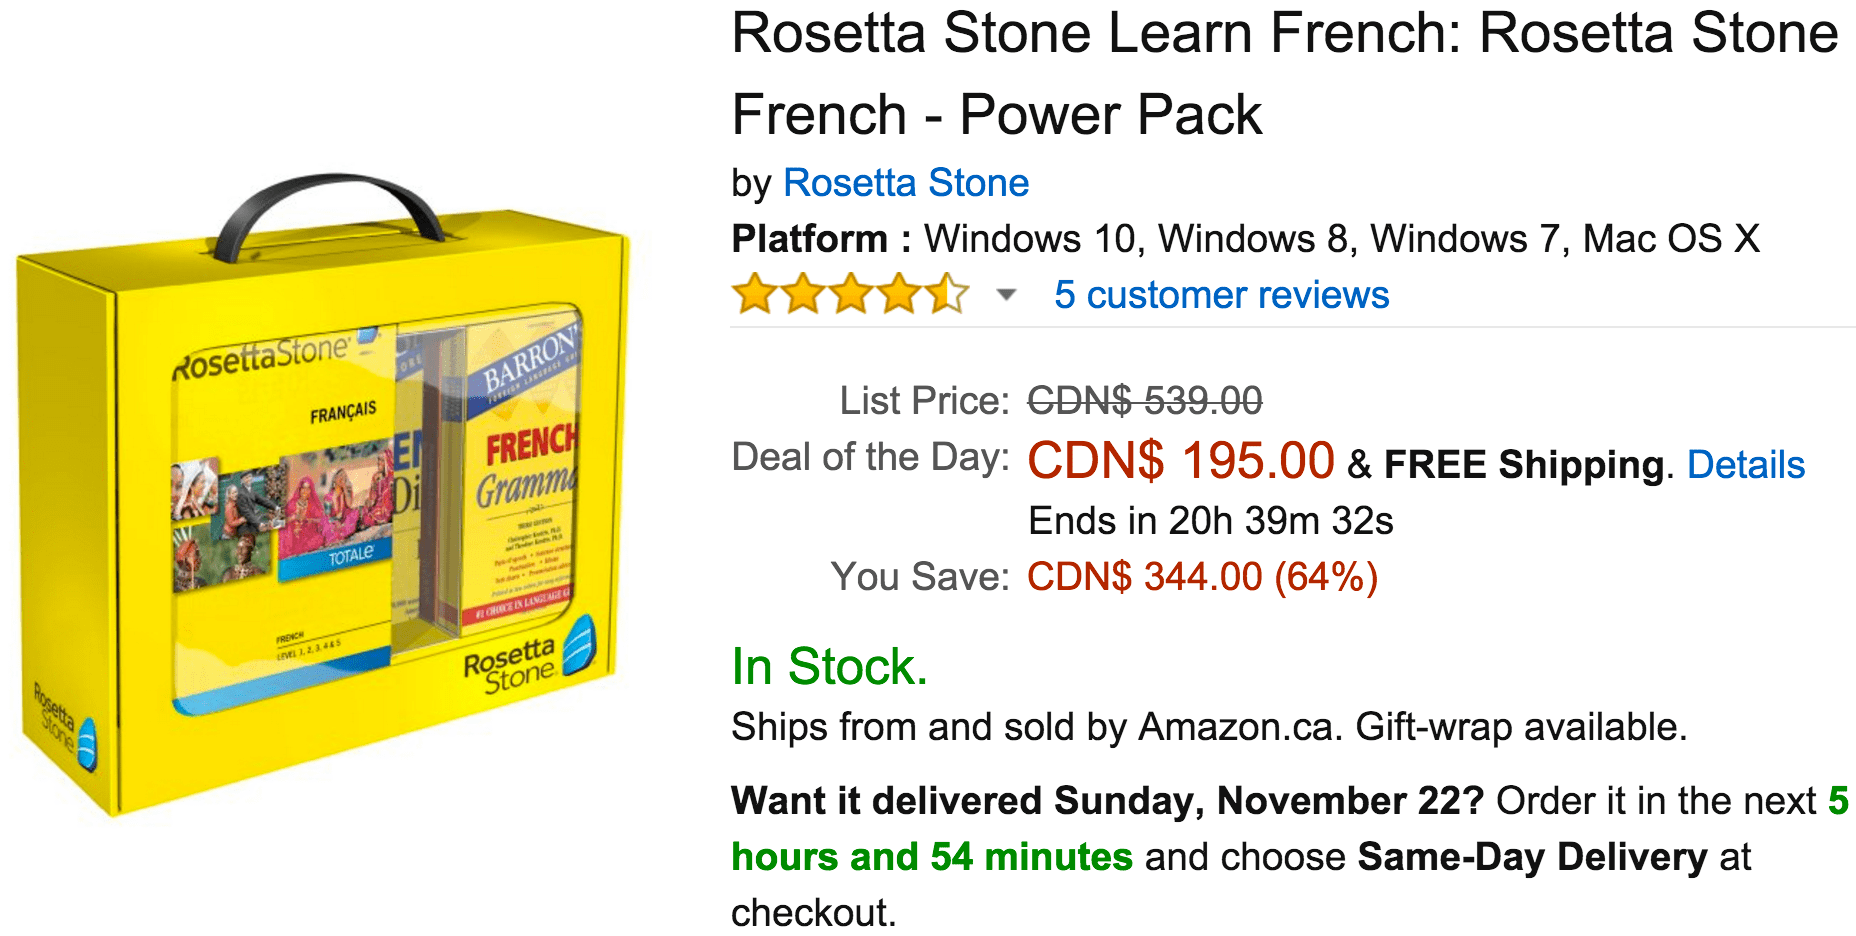Click the overall star rating display
Screen dimensions: 1856x936
point(848,294)
